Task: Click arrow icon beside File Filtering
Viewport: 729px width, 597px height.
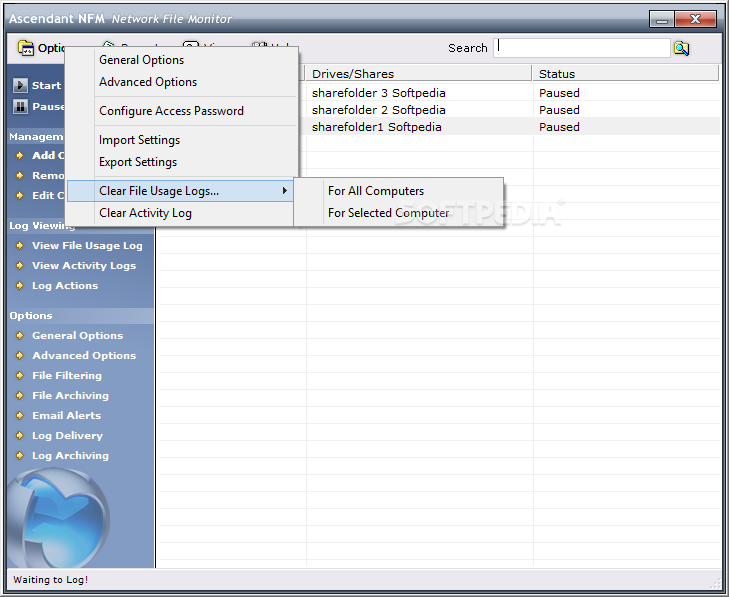Action: (x=20, y=375)
